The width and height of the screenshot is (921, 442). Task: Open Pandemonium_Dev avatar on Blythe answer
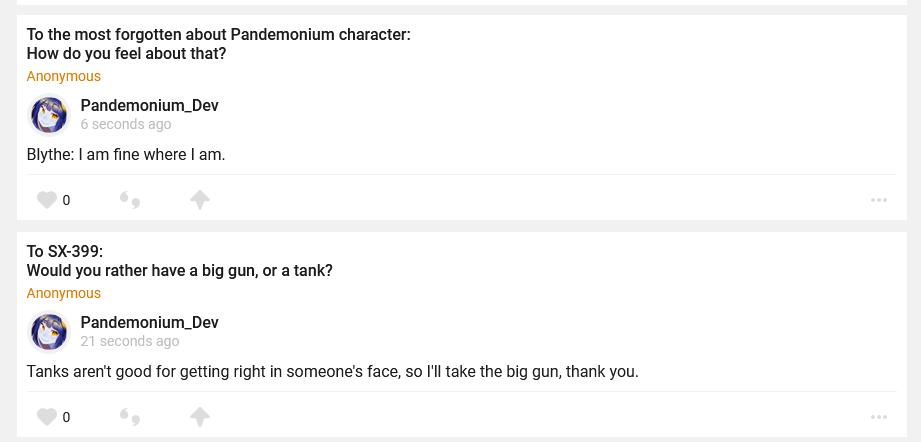point(48,115)
